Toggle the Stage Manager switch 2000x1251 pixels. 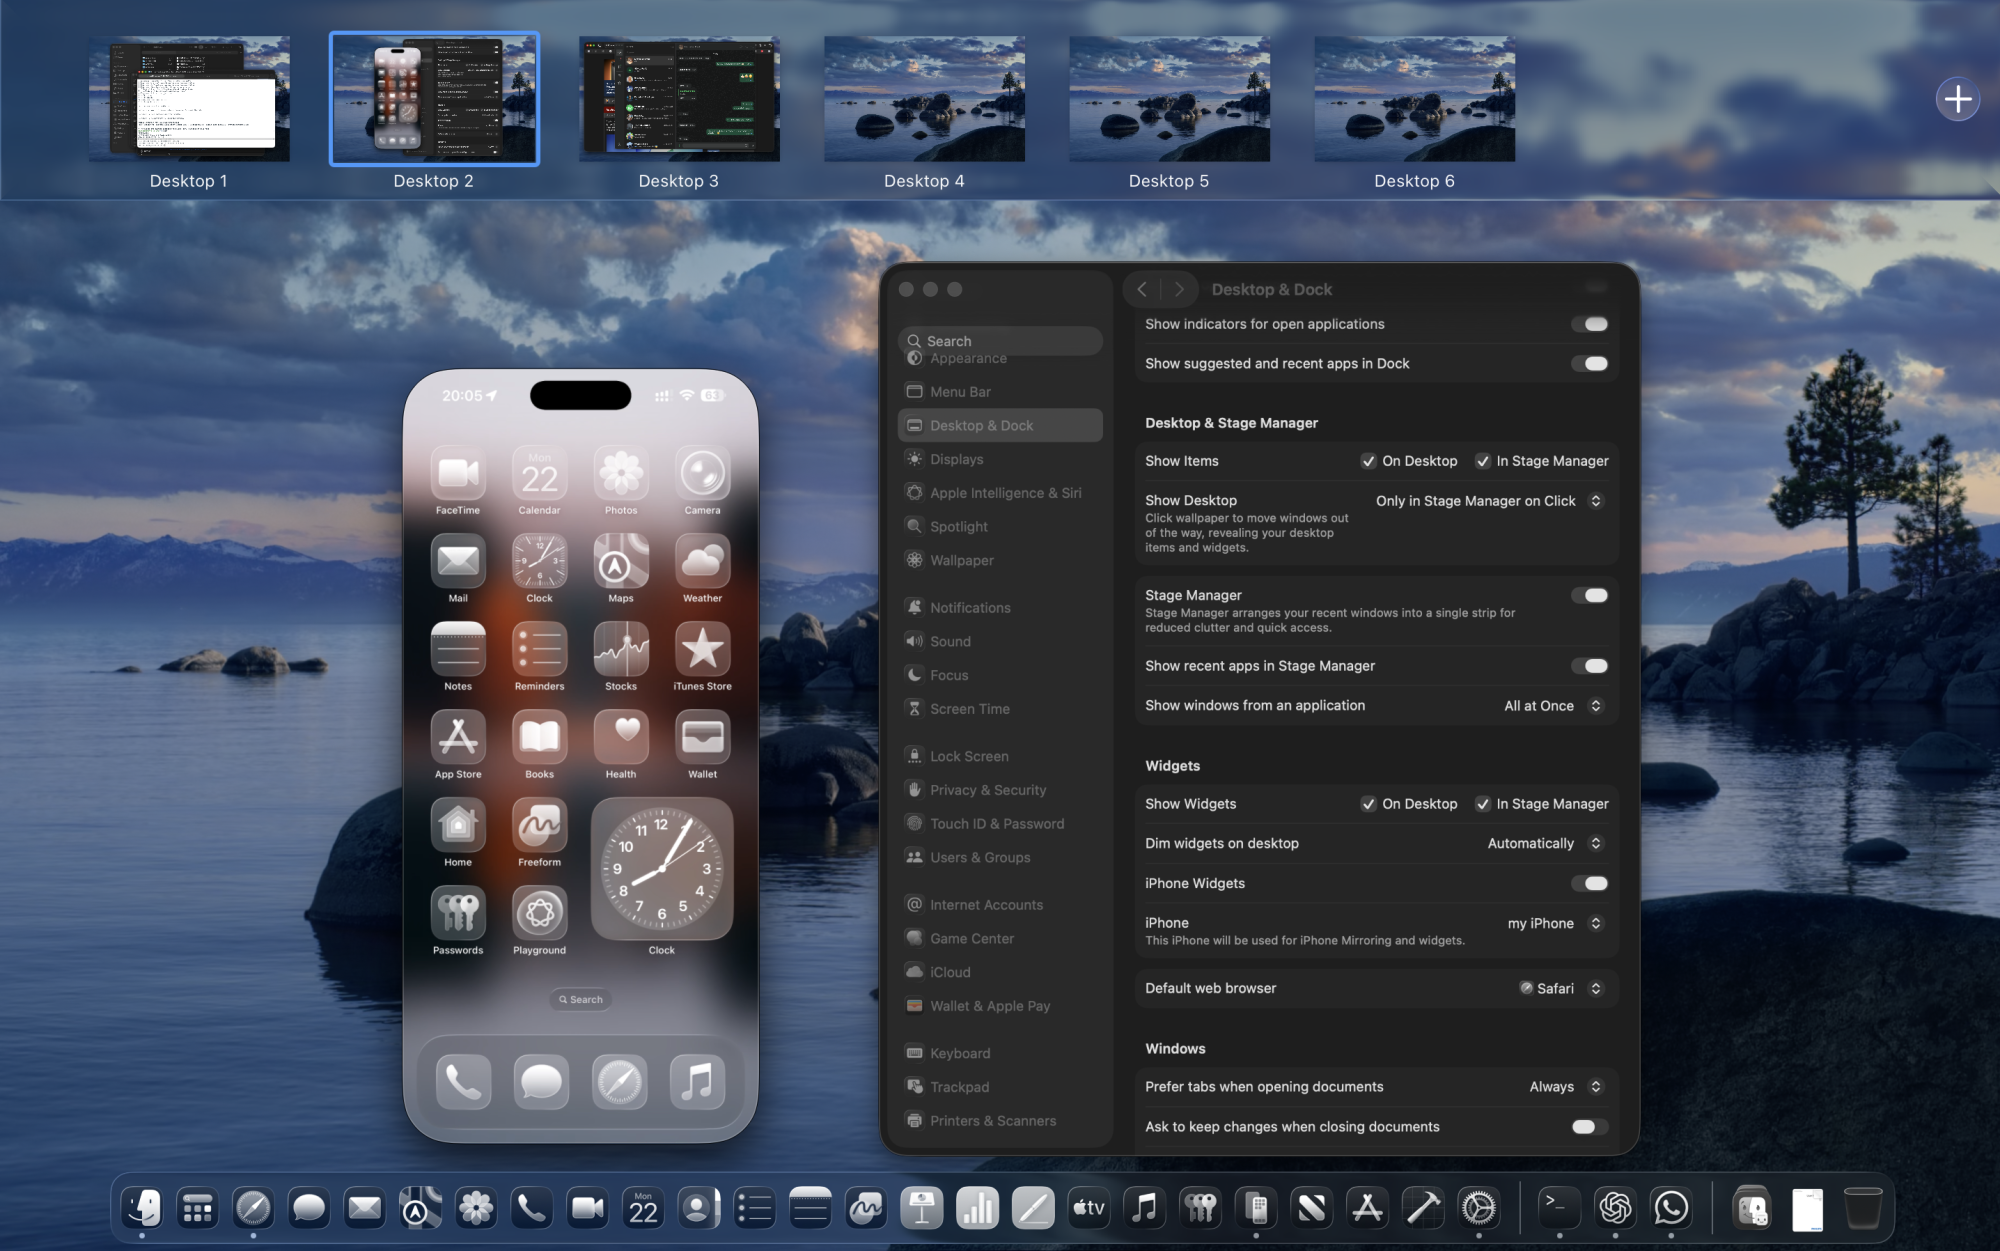click(1590, 595)
